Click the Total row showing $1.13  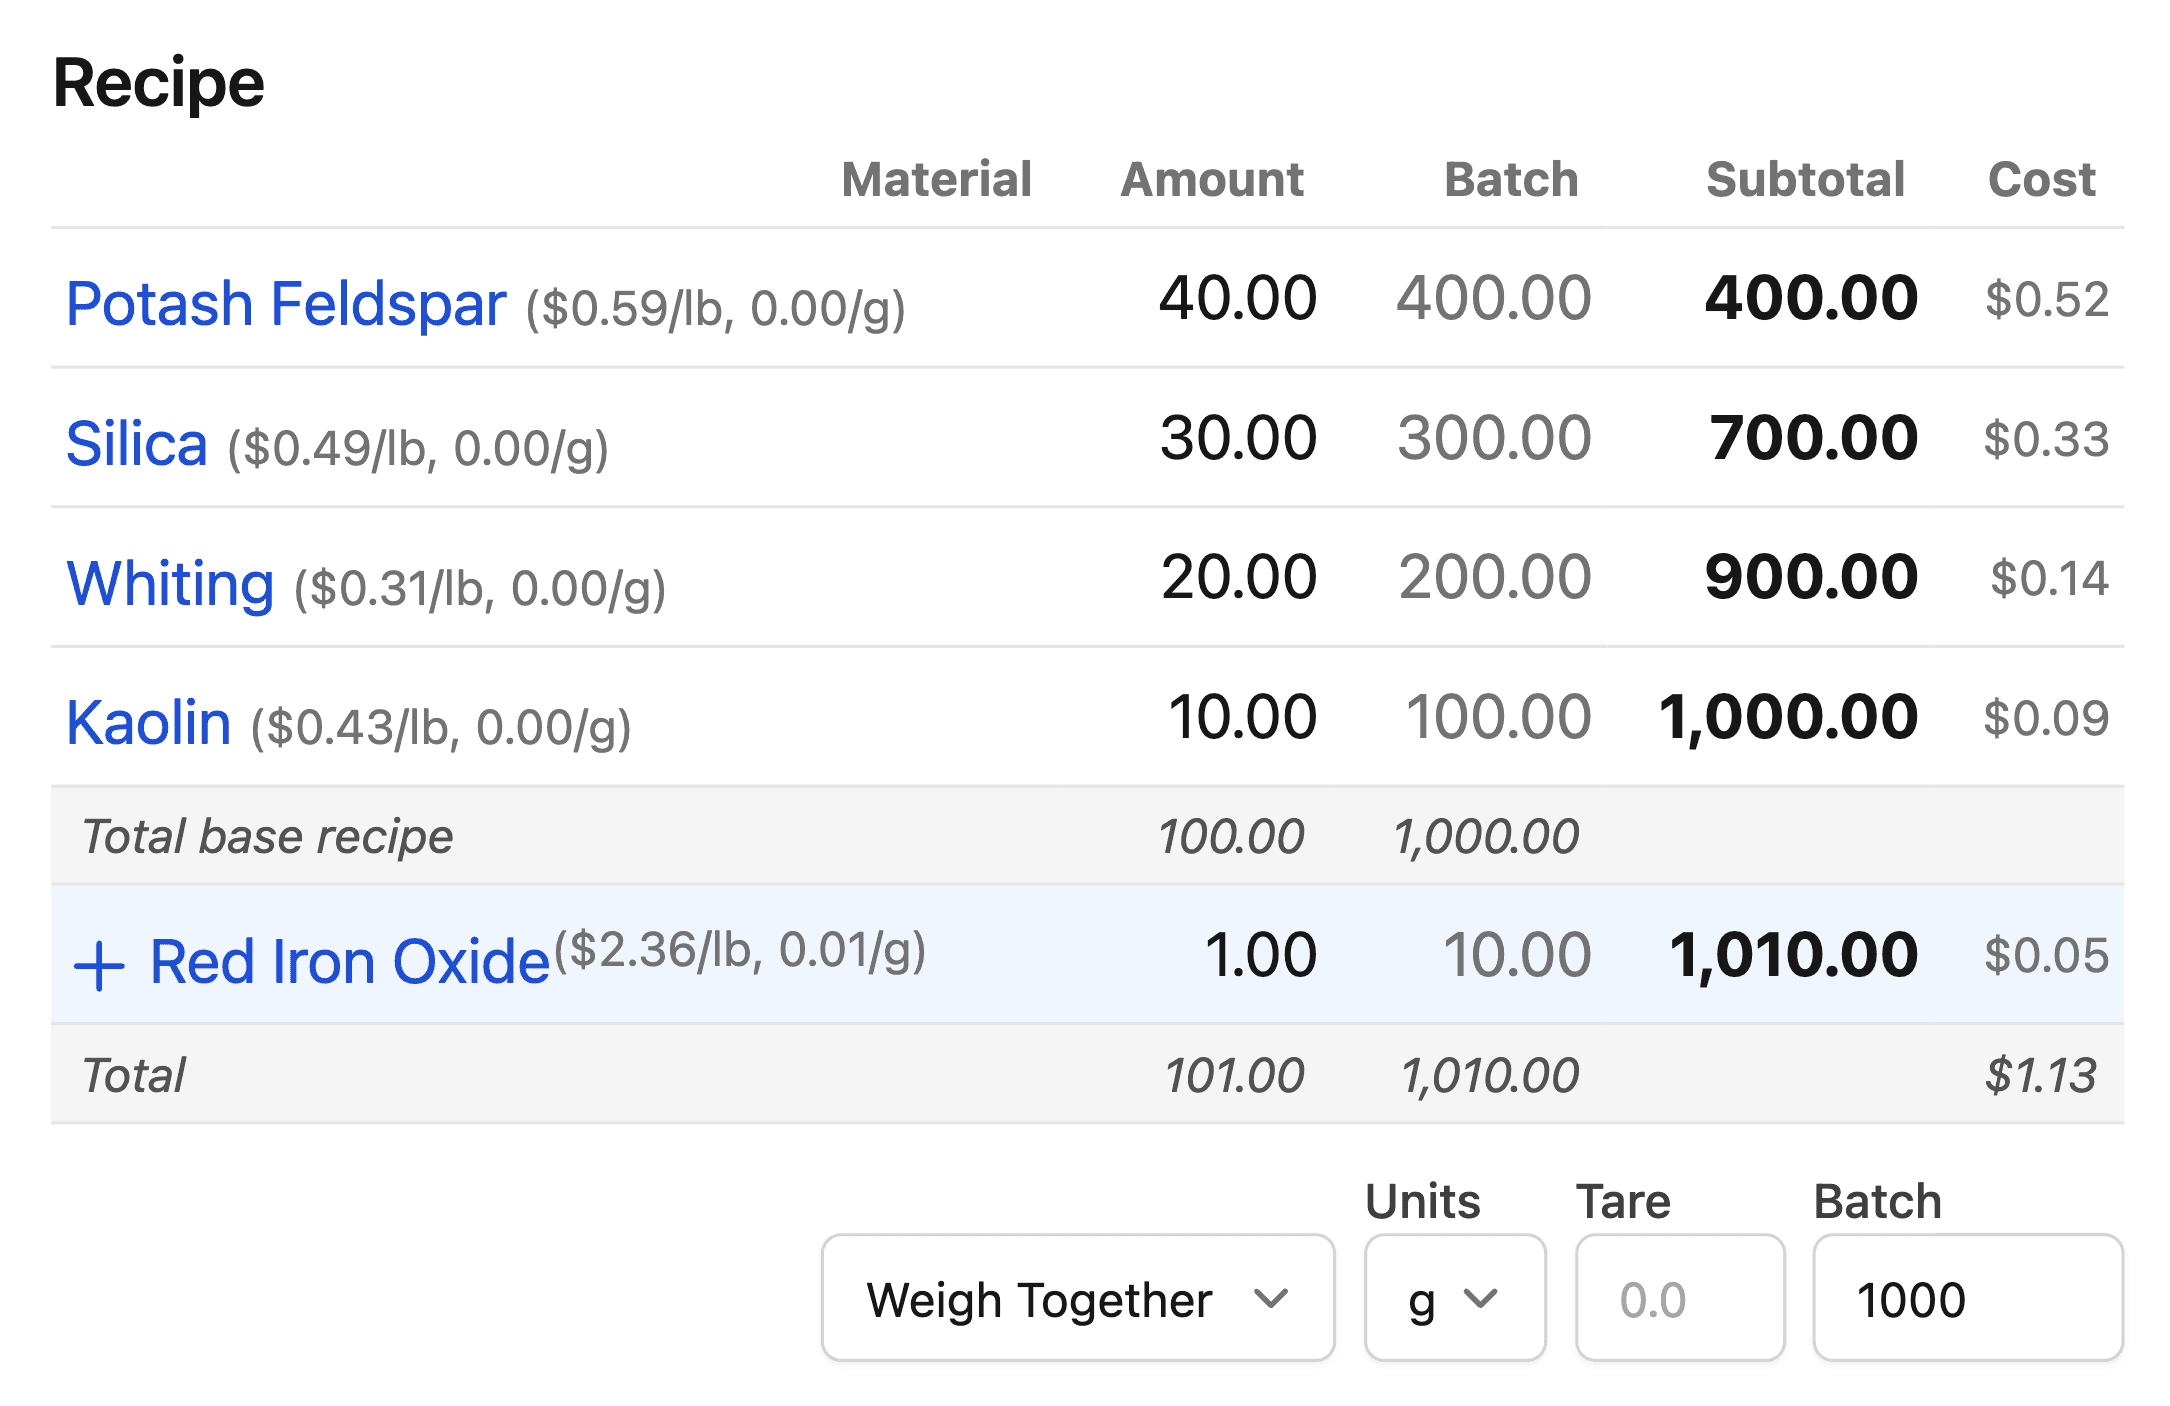tap(2039, 1074)
